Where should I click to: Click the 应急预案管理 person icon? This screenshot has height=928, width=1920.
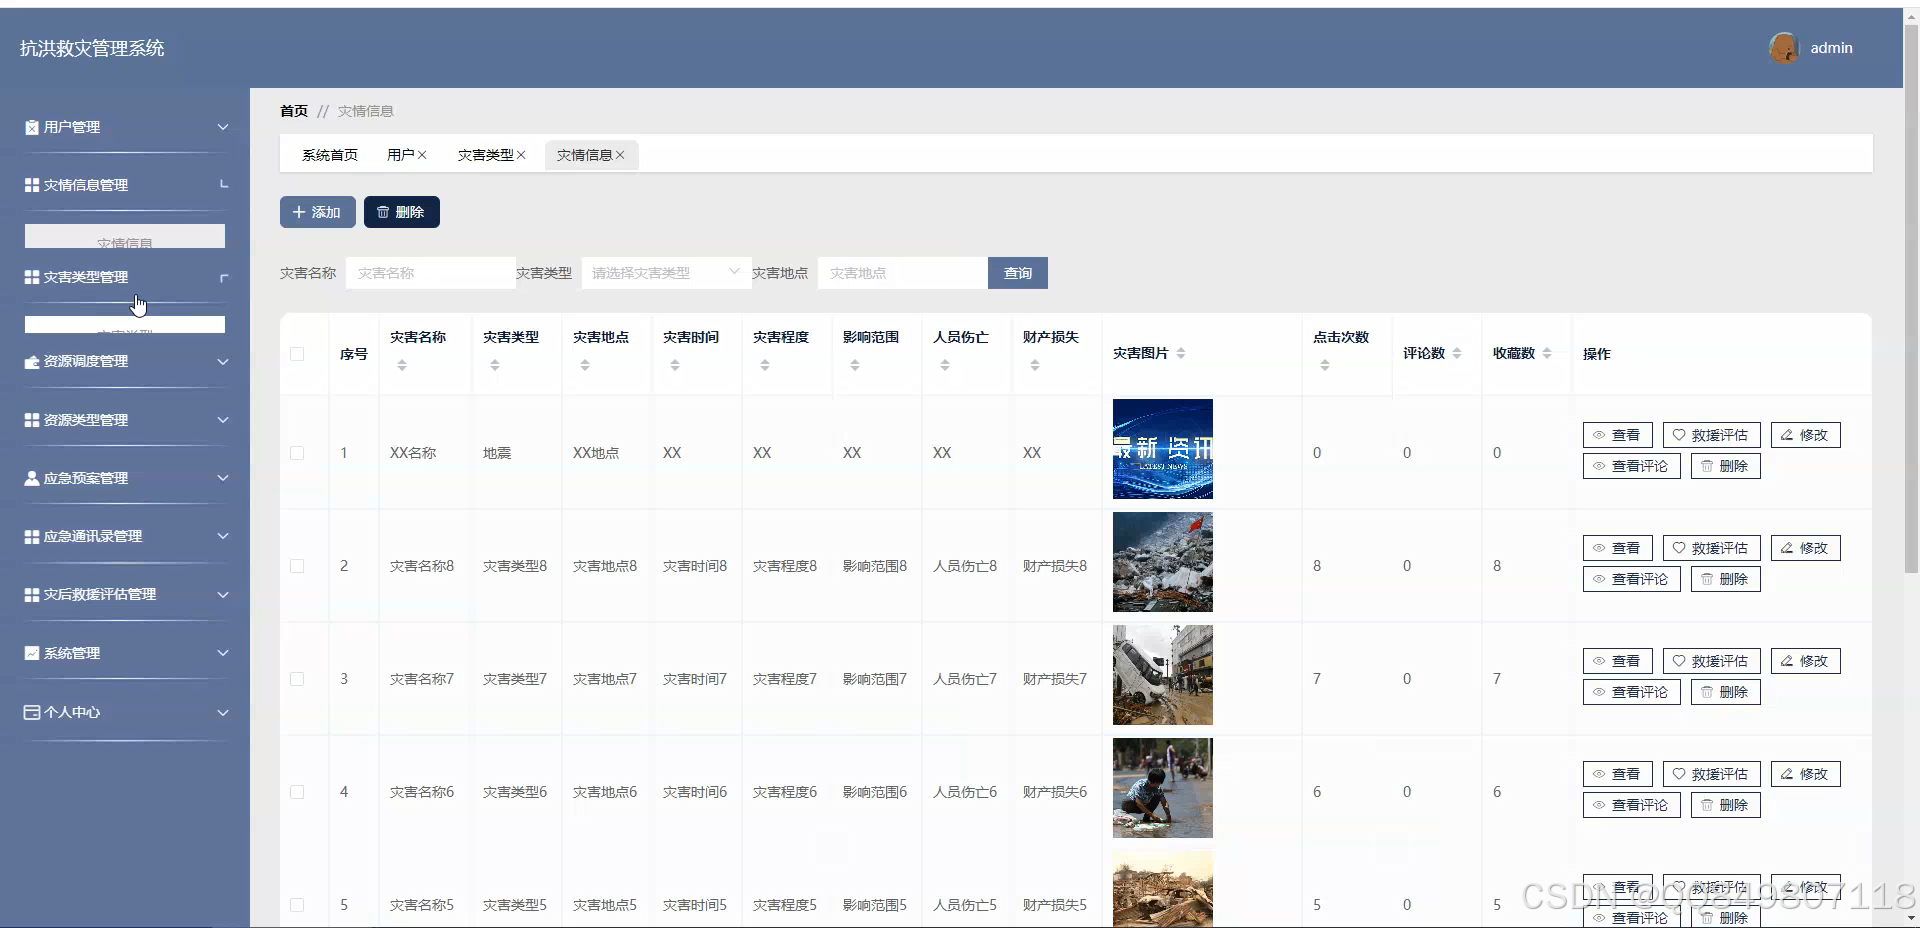32,478
